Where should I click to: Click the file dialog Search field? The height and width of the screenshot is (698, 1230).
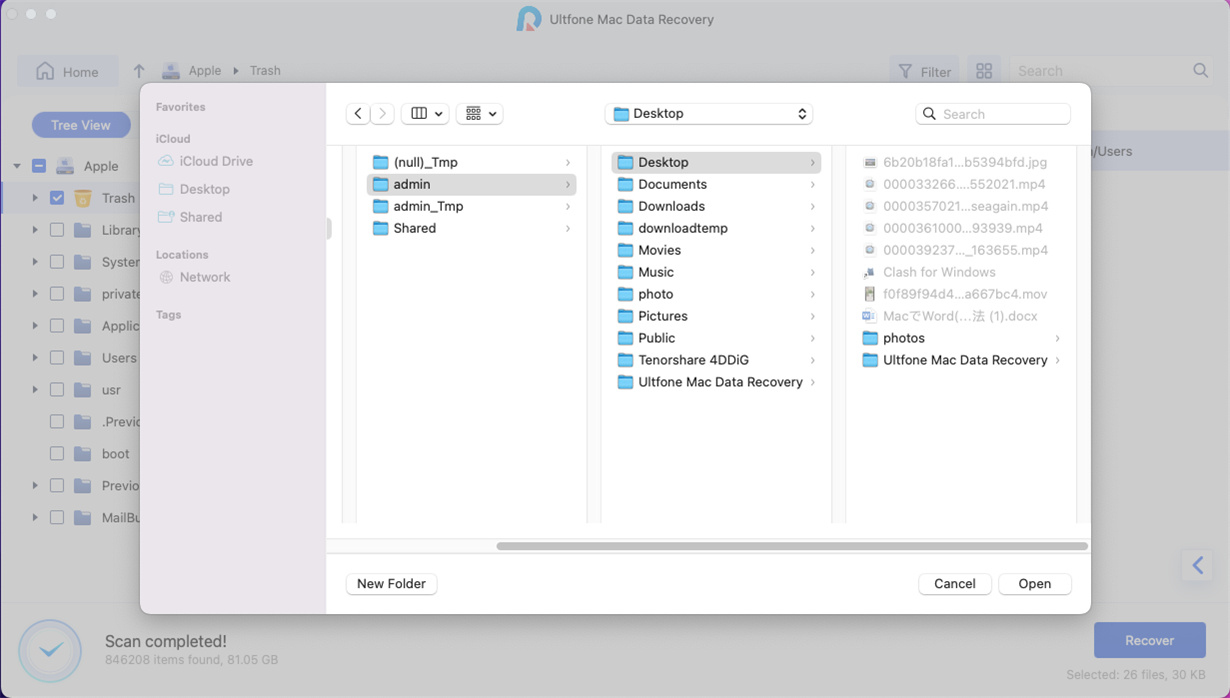click(x=993, y=114)
